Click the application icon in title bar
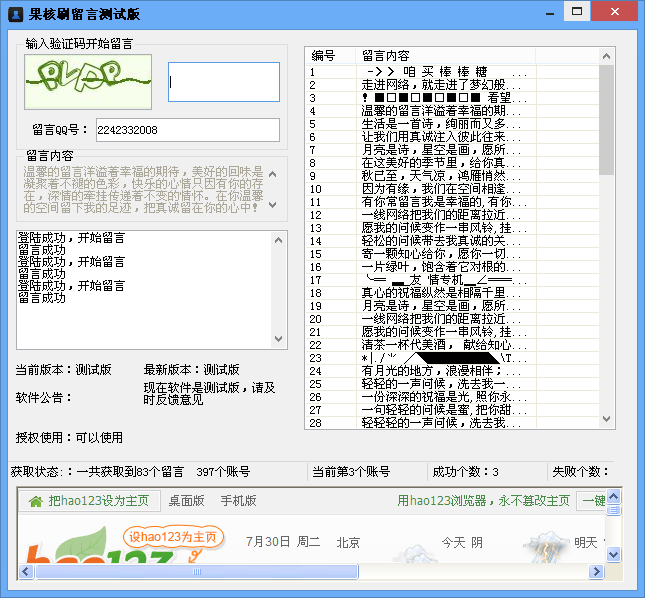Viewport: 645px width, 598px height. tap(16, 14)
